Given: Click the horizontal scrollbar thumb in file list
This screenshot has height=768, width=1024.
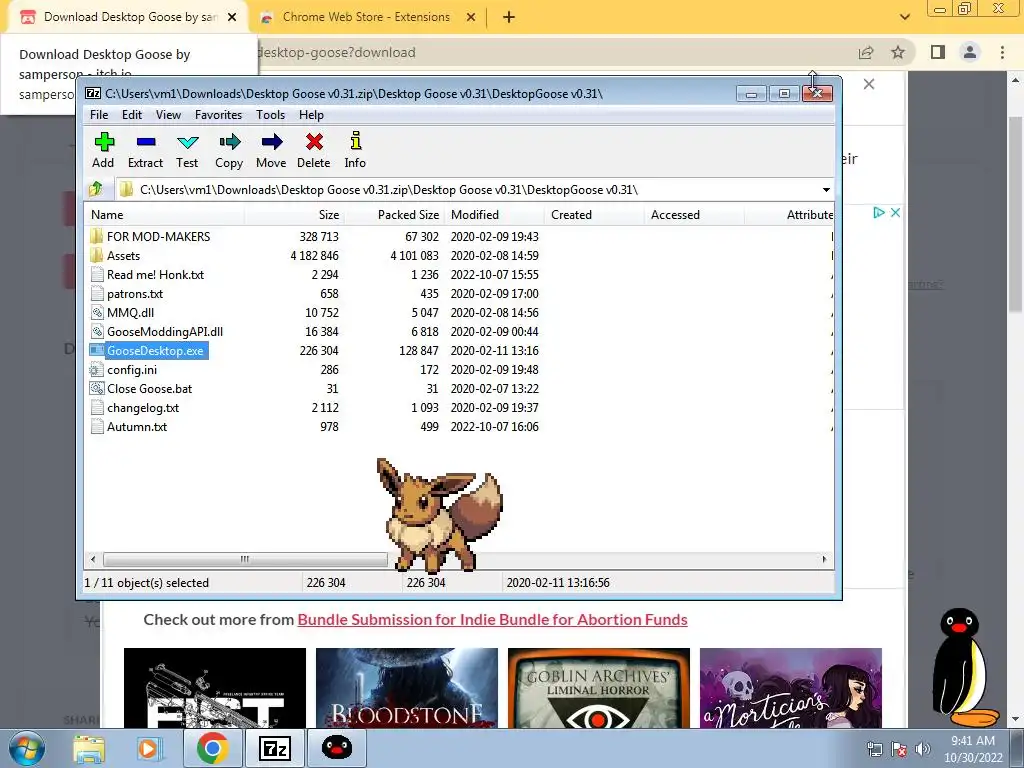Looking at the screenshot, I should pyautogui.click(x=245, y=559).
